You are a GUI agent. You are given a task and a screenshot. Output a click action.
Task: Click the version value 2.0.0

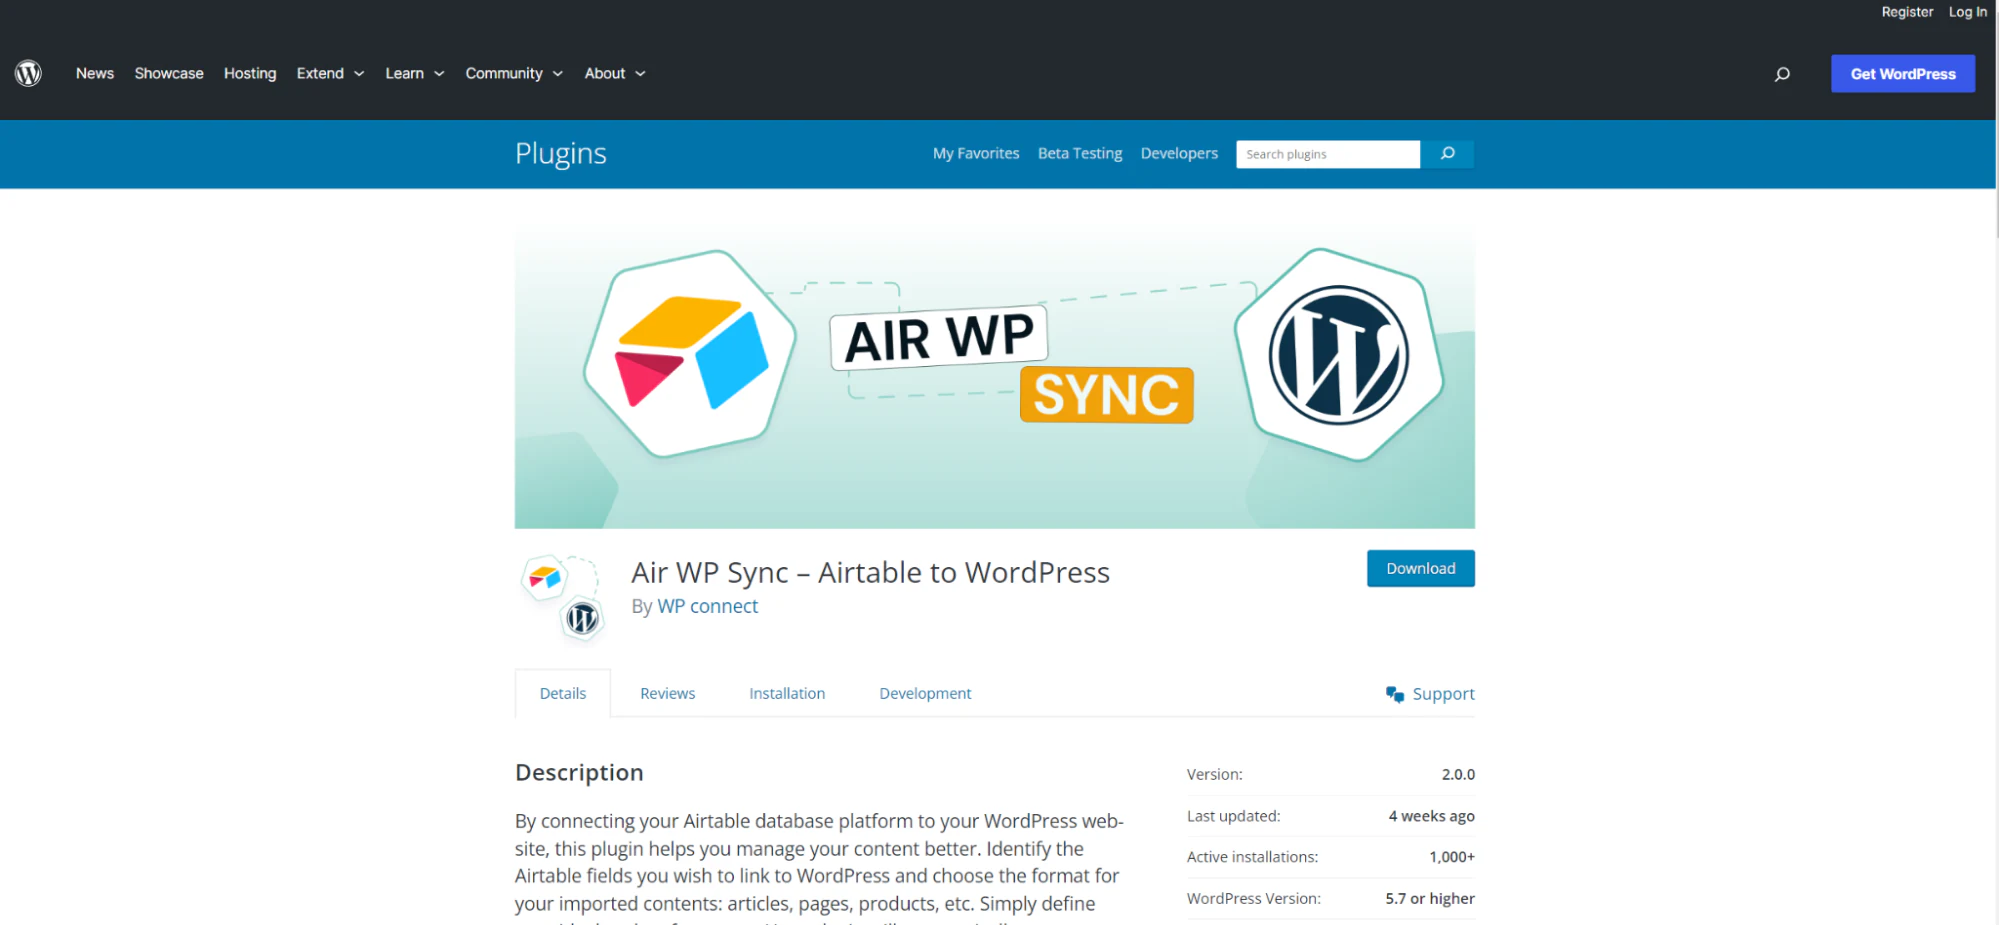(x=1458, y=774)
